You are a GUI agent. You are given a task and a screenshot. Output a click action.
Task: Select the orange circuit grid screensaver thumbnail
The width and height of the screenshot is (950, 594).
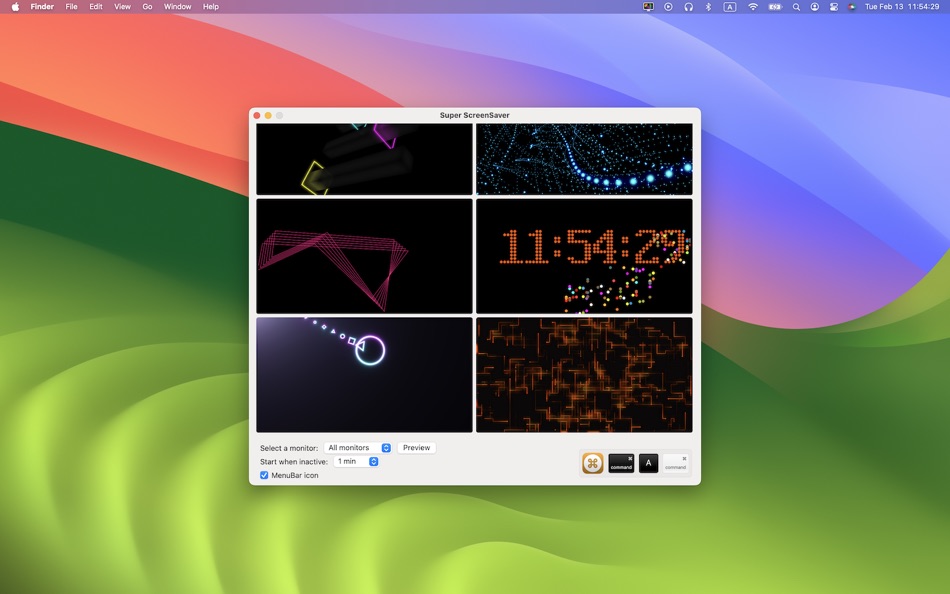[584, 375]
